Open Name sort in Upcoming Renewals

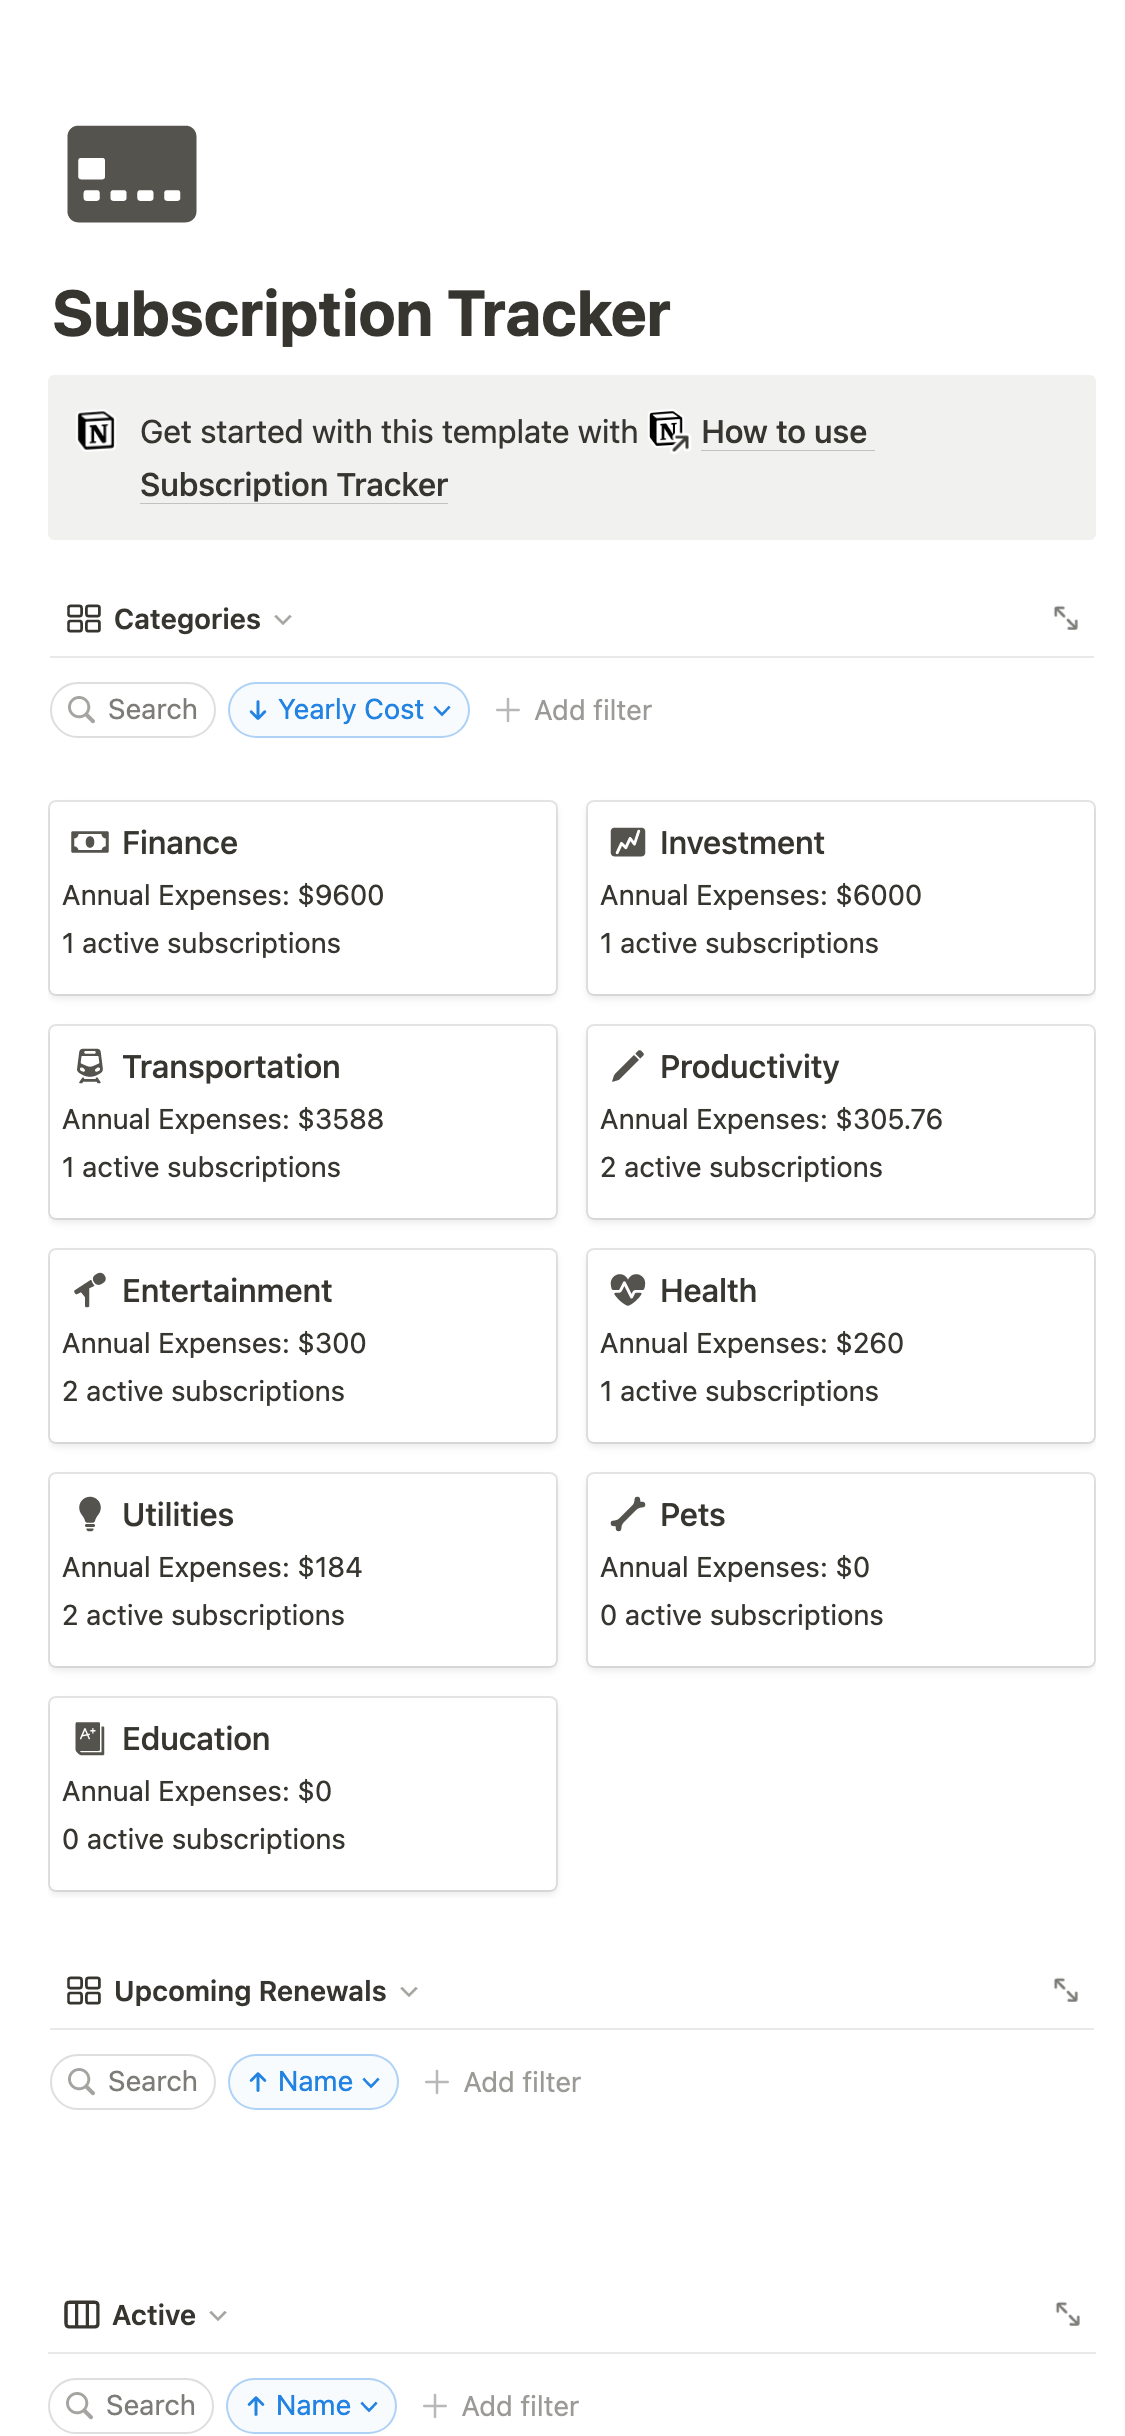pos(313,2082)
